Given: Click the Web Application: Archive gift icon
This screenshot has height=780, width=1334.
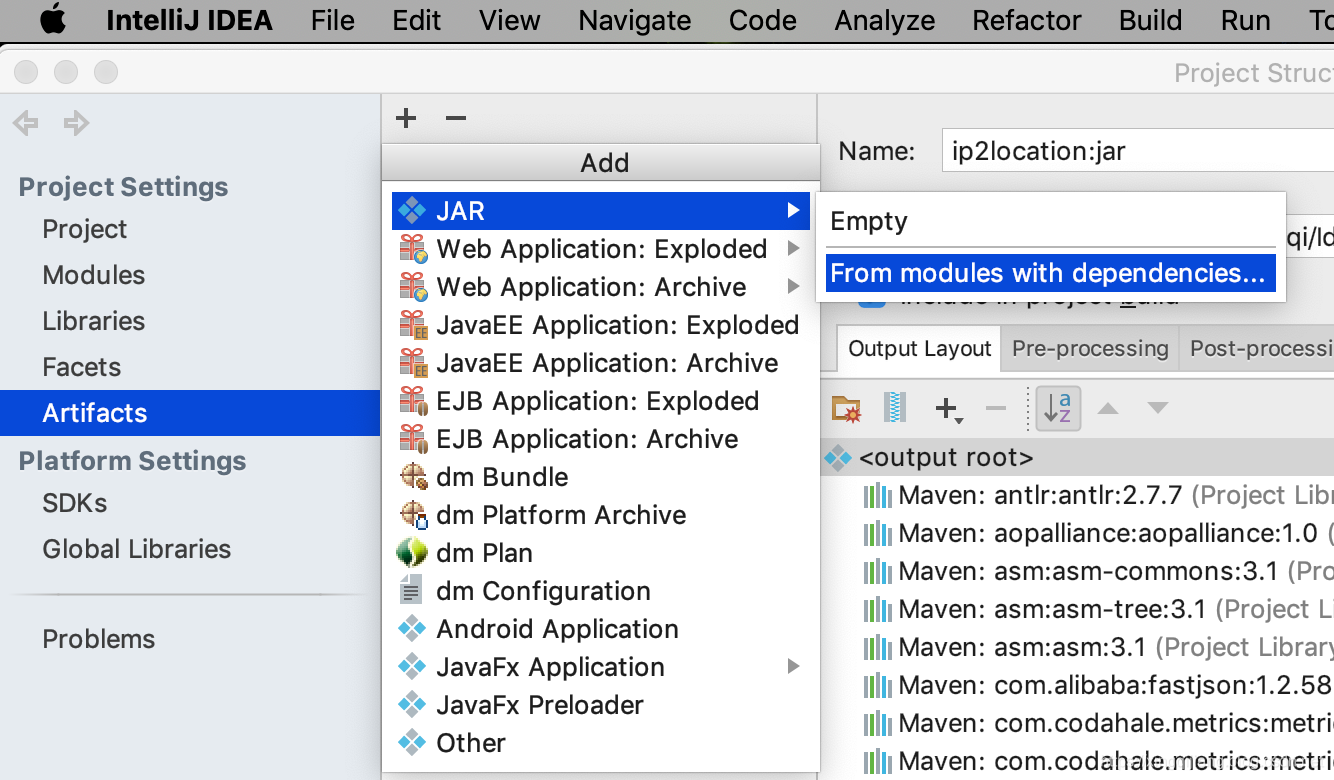Looking at the screenshot, I should click(x=413, y=287).
